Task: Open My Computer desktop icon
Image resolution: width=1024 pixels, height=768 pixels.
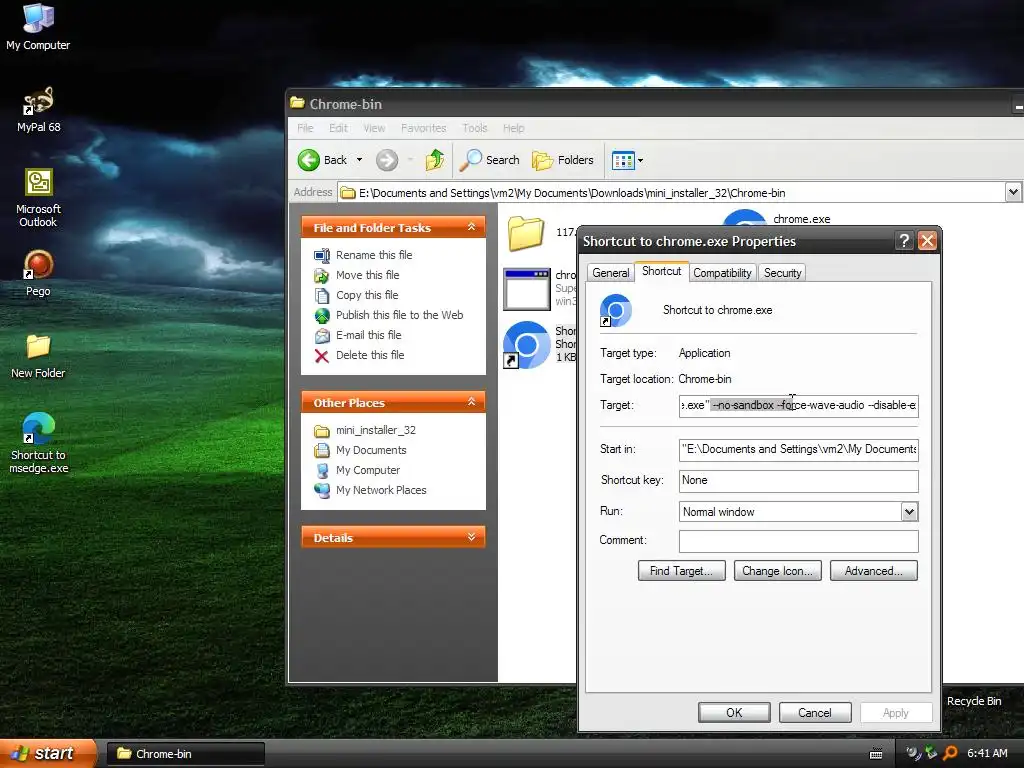Action: click(38, 26)
